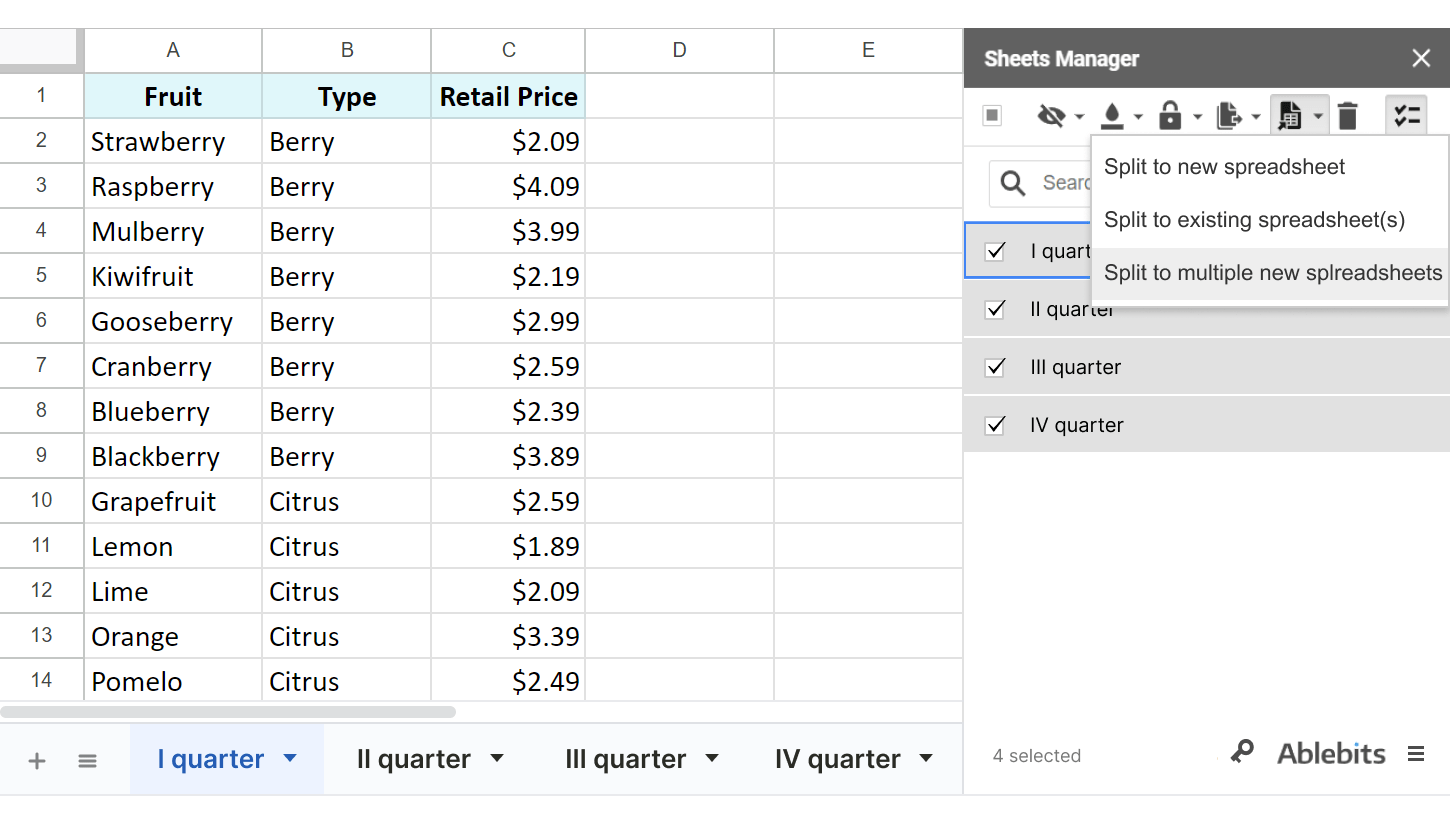This screenshot has width=1450, height=820.
Task: Expand the hide sheets dropdown arrow
Action: pos(1079,117)
